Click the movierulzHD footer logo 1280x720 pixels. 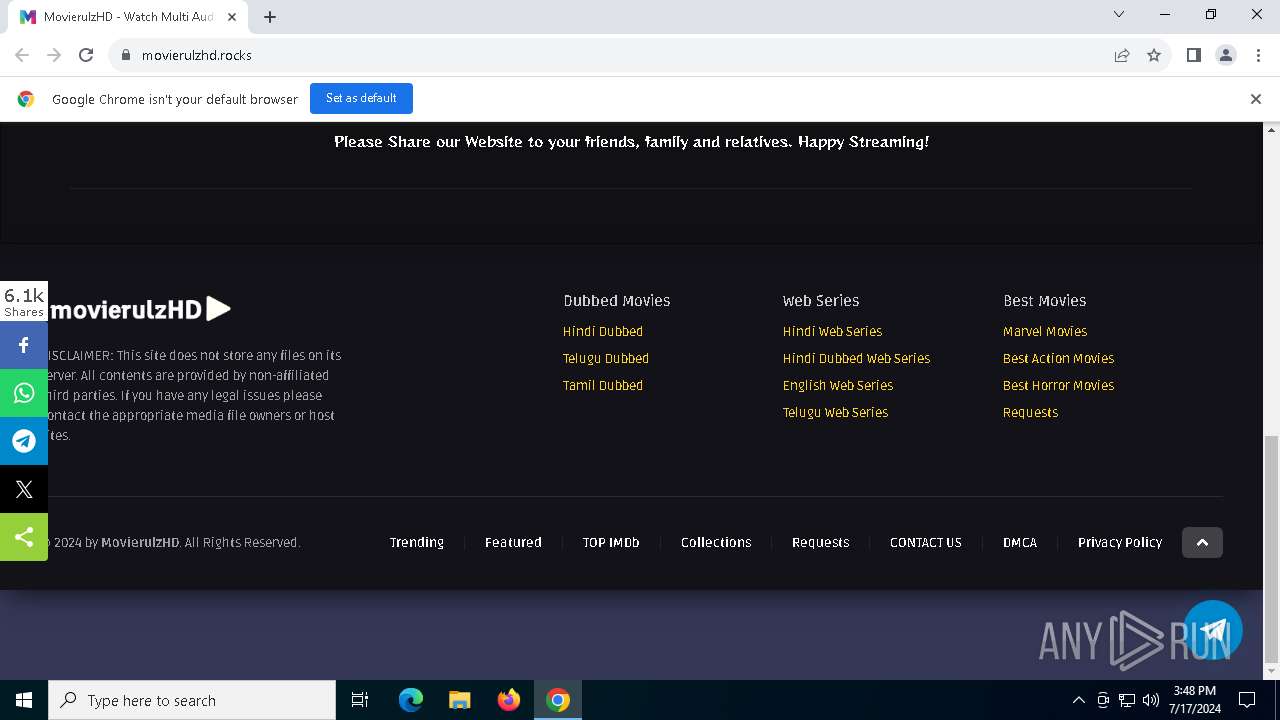(140, 309)
